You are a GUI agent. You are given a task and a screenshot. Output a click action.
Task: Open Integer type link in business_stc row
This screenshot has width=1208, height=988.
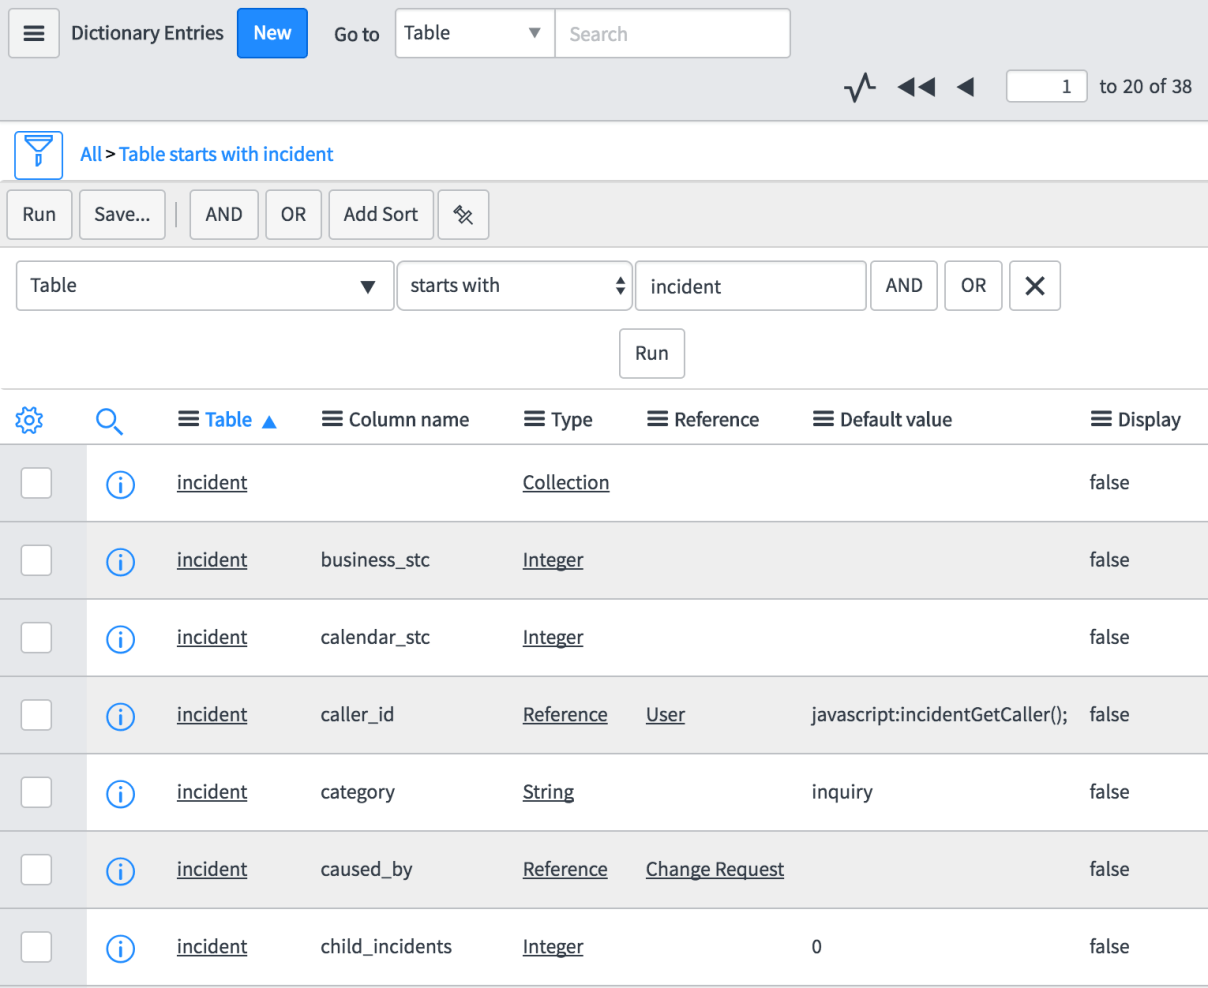click(x=553, y=560)
